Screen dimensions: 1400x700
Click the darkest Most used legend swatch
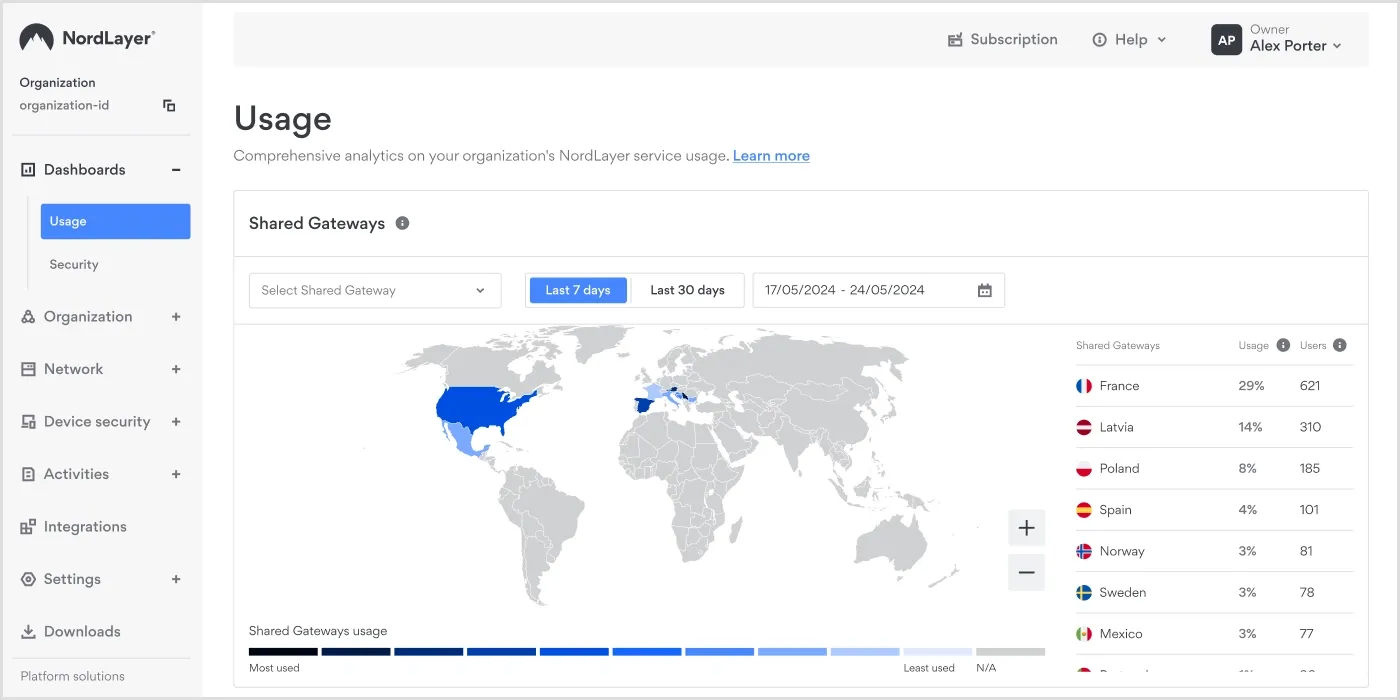coord(283,652)
